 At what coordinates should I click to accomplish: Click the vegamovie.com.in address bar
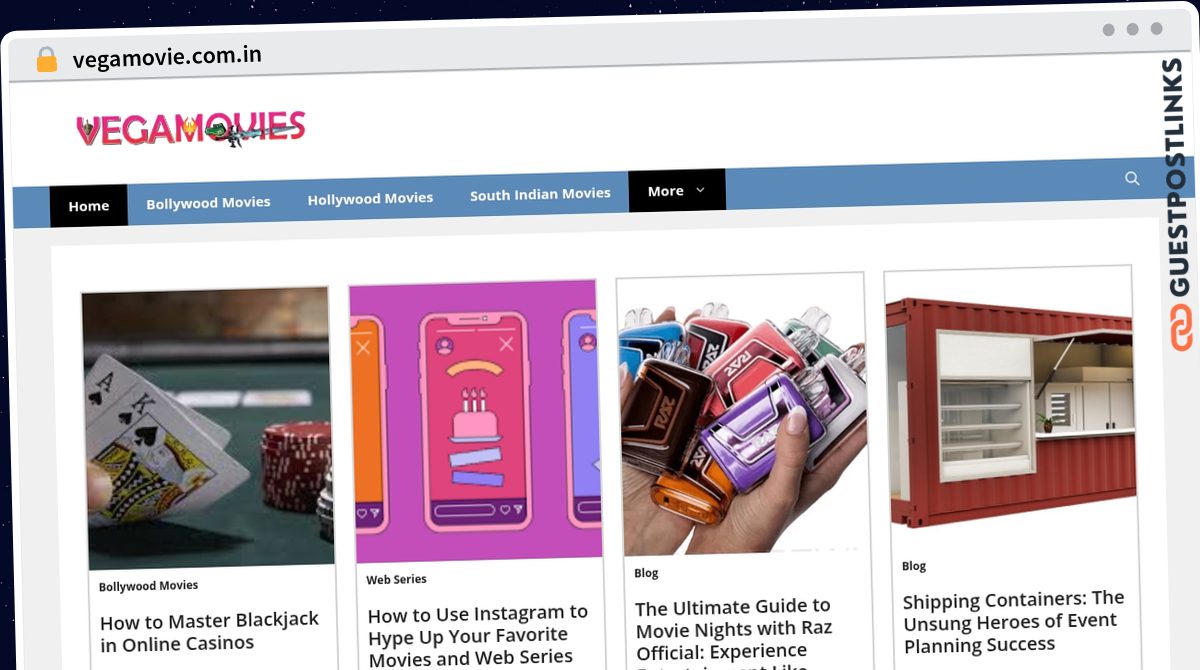tap(167, 57)
